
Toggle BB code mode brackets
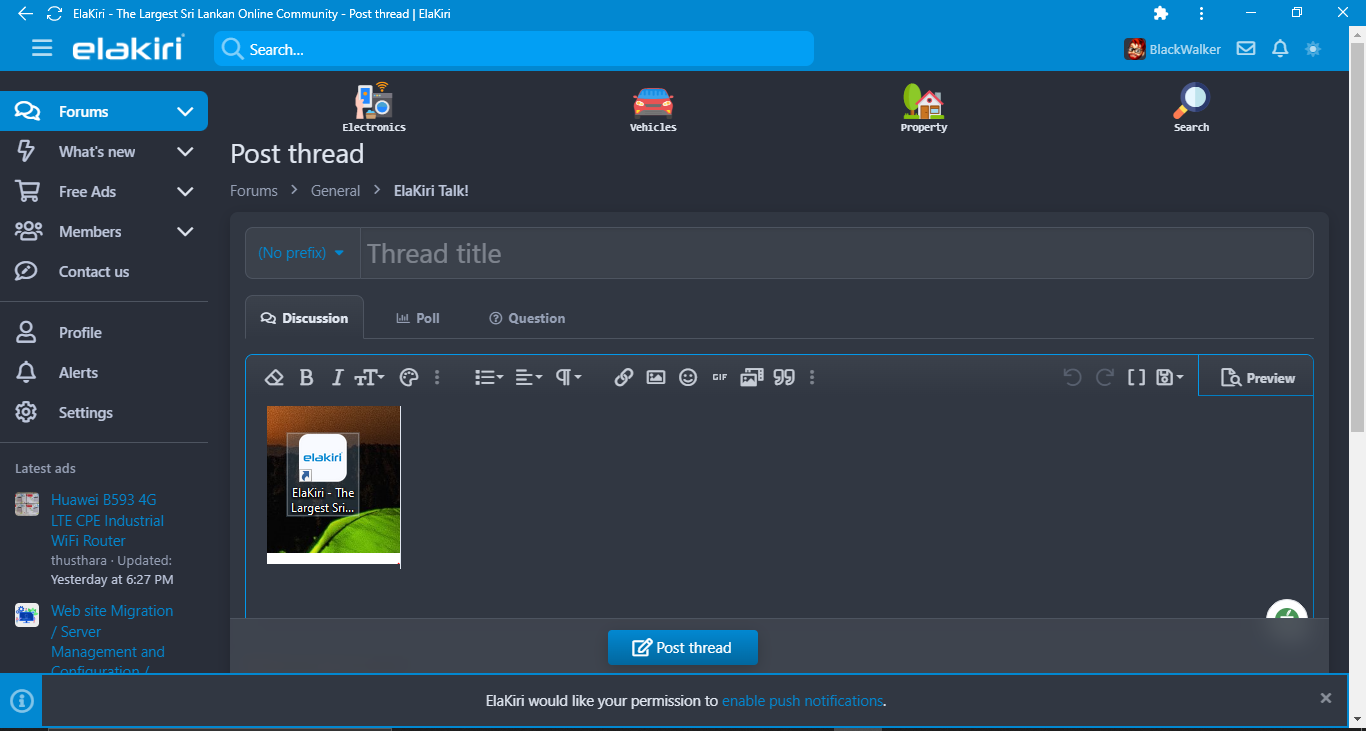coord(1136,378)
